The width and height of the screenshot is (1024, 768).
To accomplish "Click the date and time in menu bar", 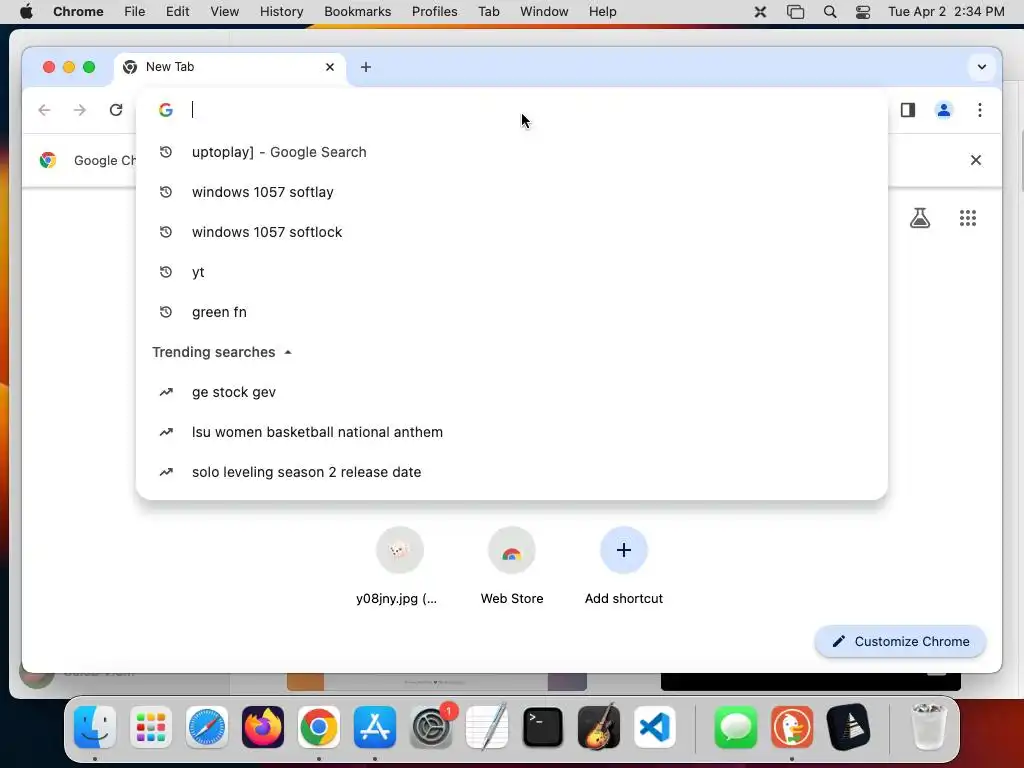I will [x=946, y=12].
